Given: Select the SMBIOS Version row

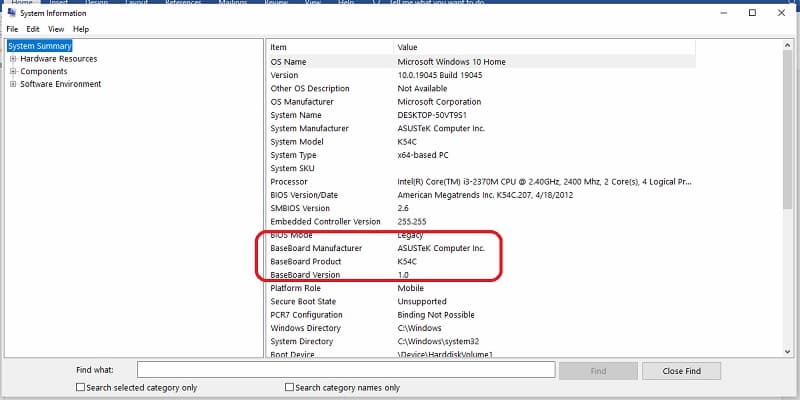Looking at the screenshot, I should pos(482,208).
